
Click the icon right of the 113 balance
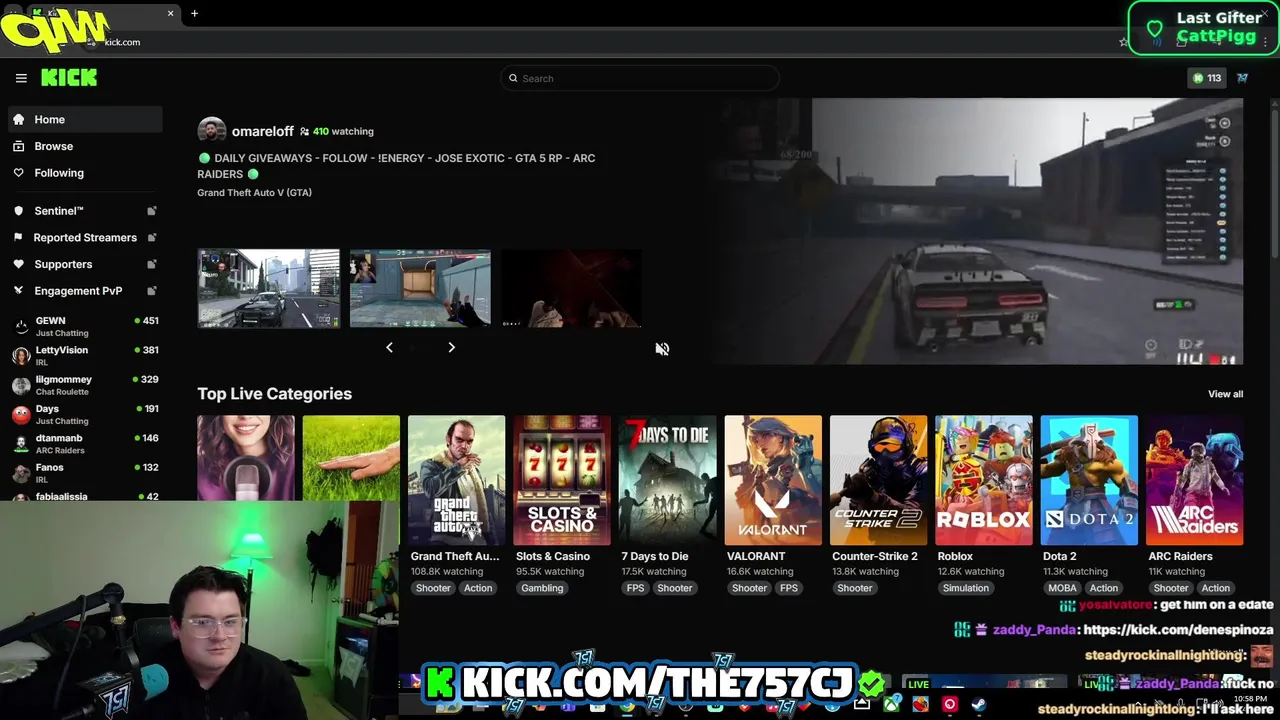coord(1243,78)
